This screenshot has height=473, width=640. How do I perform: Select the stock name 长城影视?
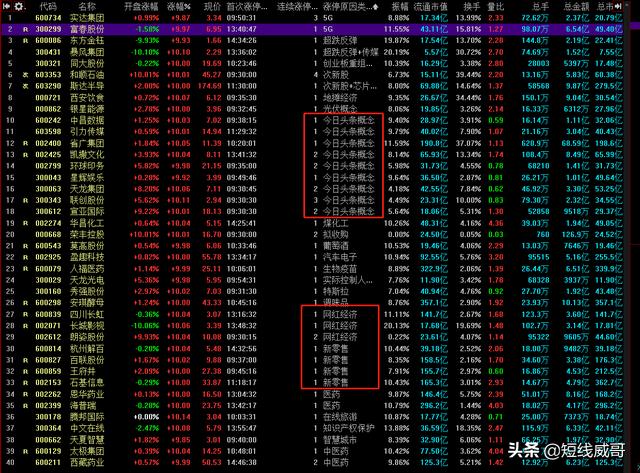coord(87,326)
